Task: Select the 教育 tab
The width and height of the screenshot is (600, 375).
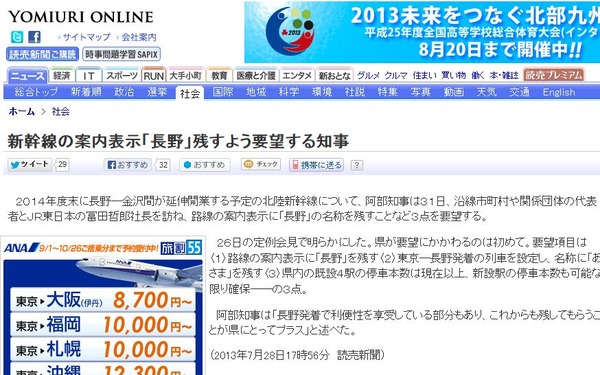Action: (219, 75)
